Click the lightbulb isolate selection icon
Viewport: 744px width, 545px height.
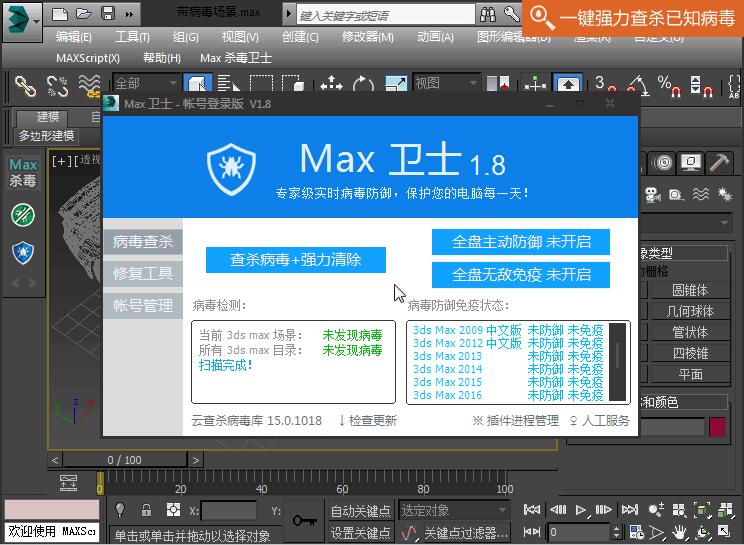(x=120, y=510)
